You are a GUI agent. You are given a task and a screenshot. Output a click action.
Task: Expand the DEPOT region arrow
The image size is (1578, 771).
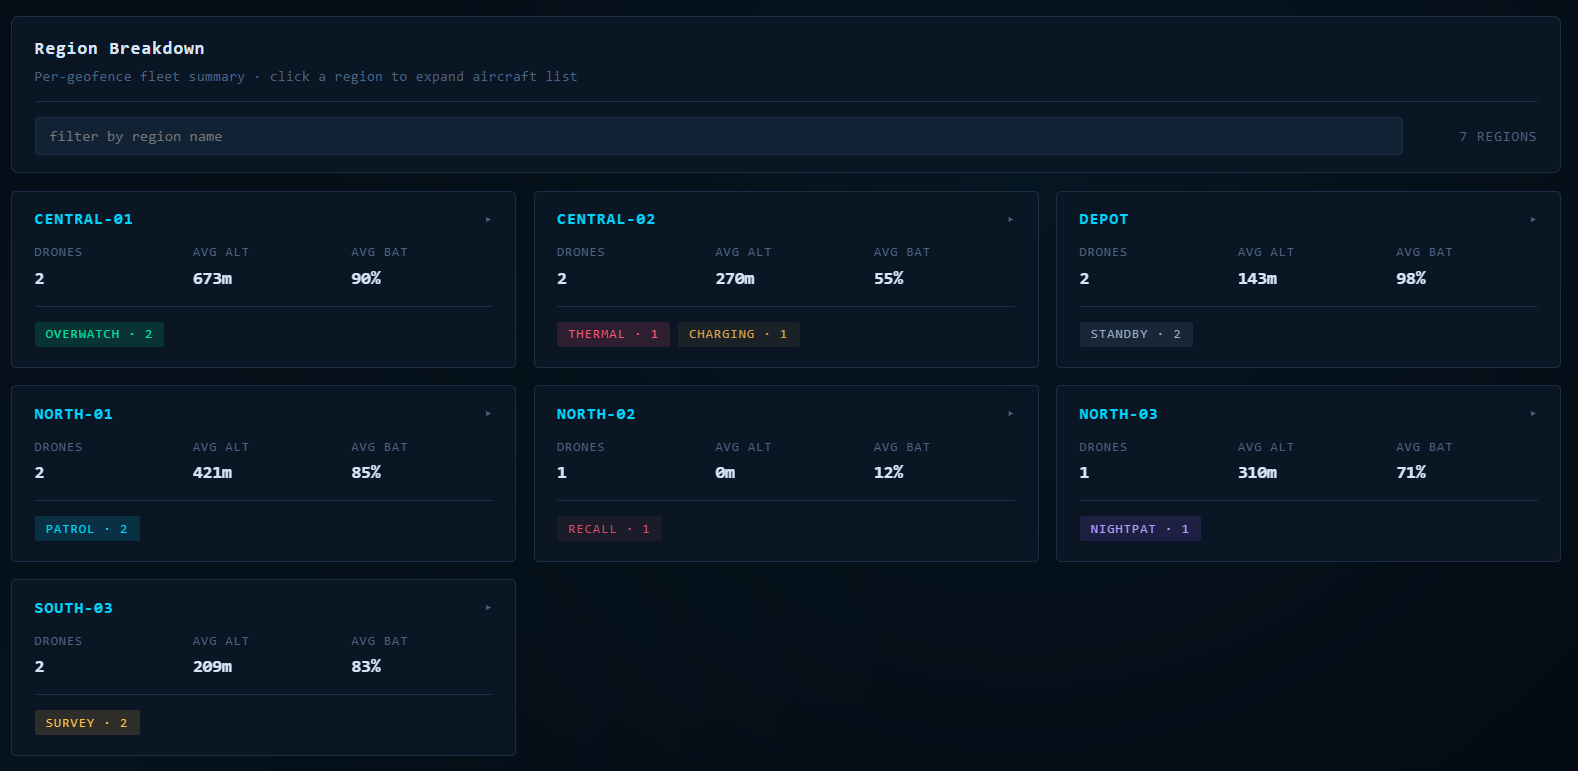(1533, 219)
